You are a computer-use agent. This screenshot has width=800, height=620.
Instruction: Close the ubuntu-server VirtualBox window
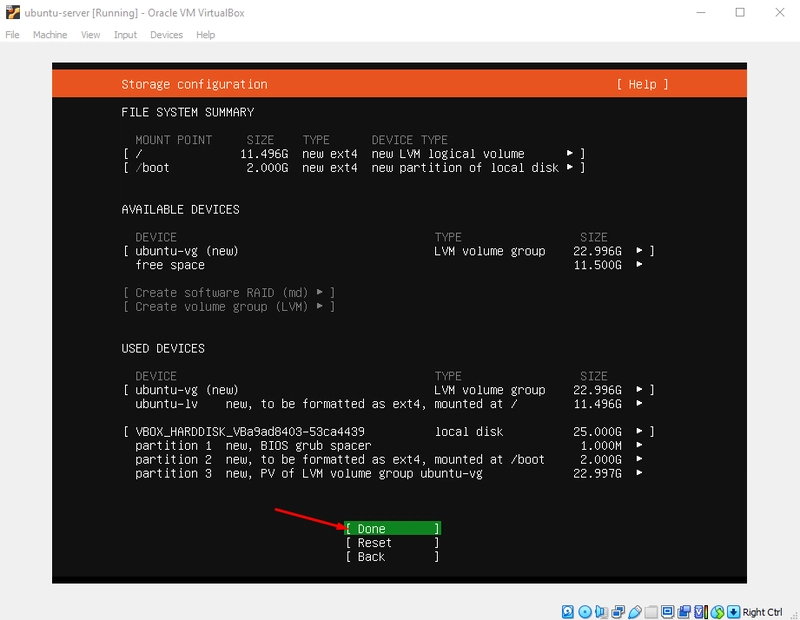click(x=780, y=12)
